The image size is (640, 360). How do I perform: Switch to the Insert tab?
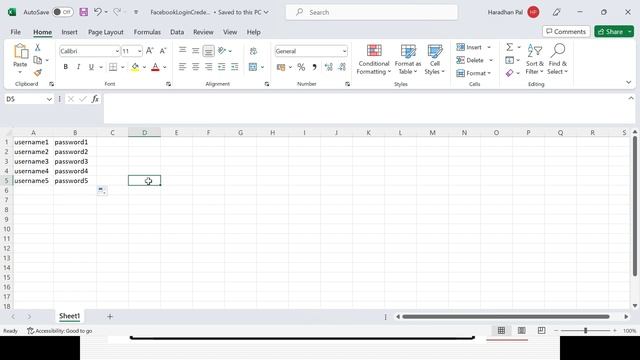click(x=69, y=32)
